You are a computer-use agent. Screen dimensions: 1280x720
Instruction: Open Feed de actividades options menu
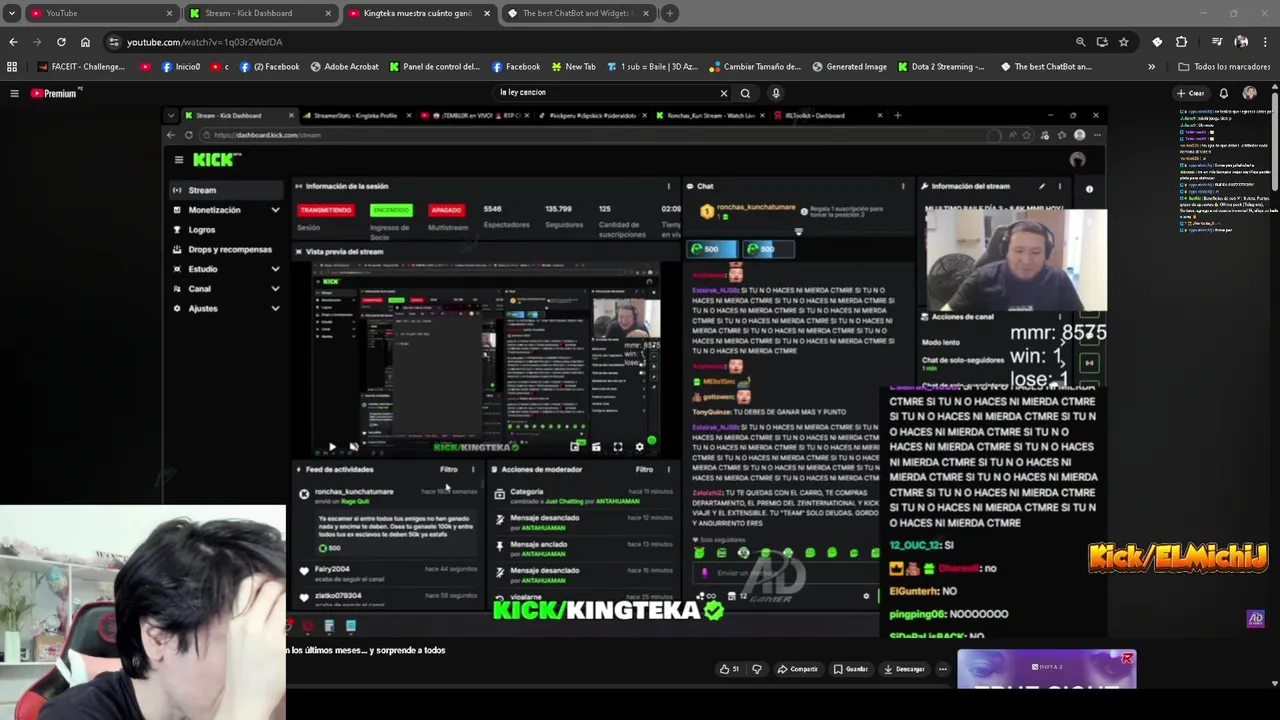click(474, 469)
